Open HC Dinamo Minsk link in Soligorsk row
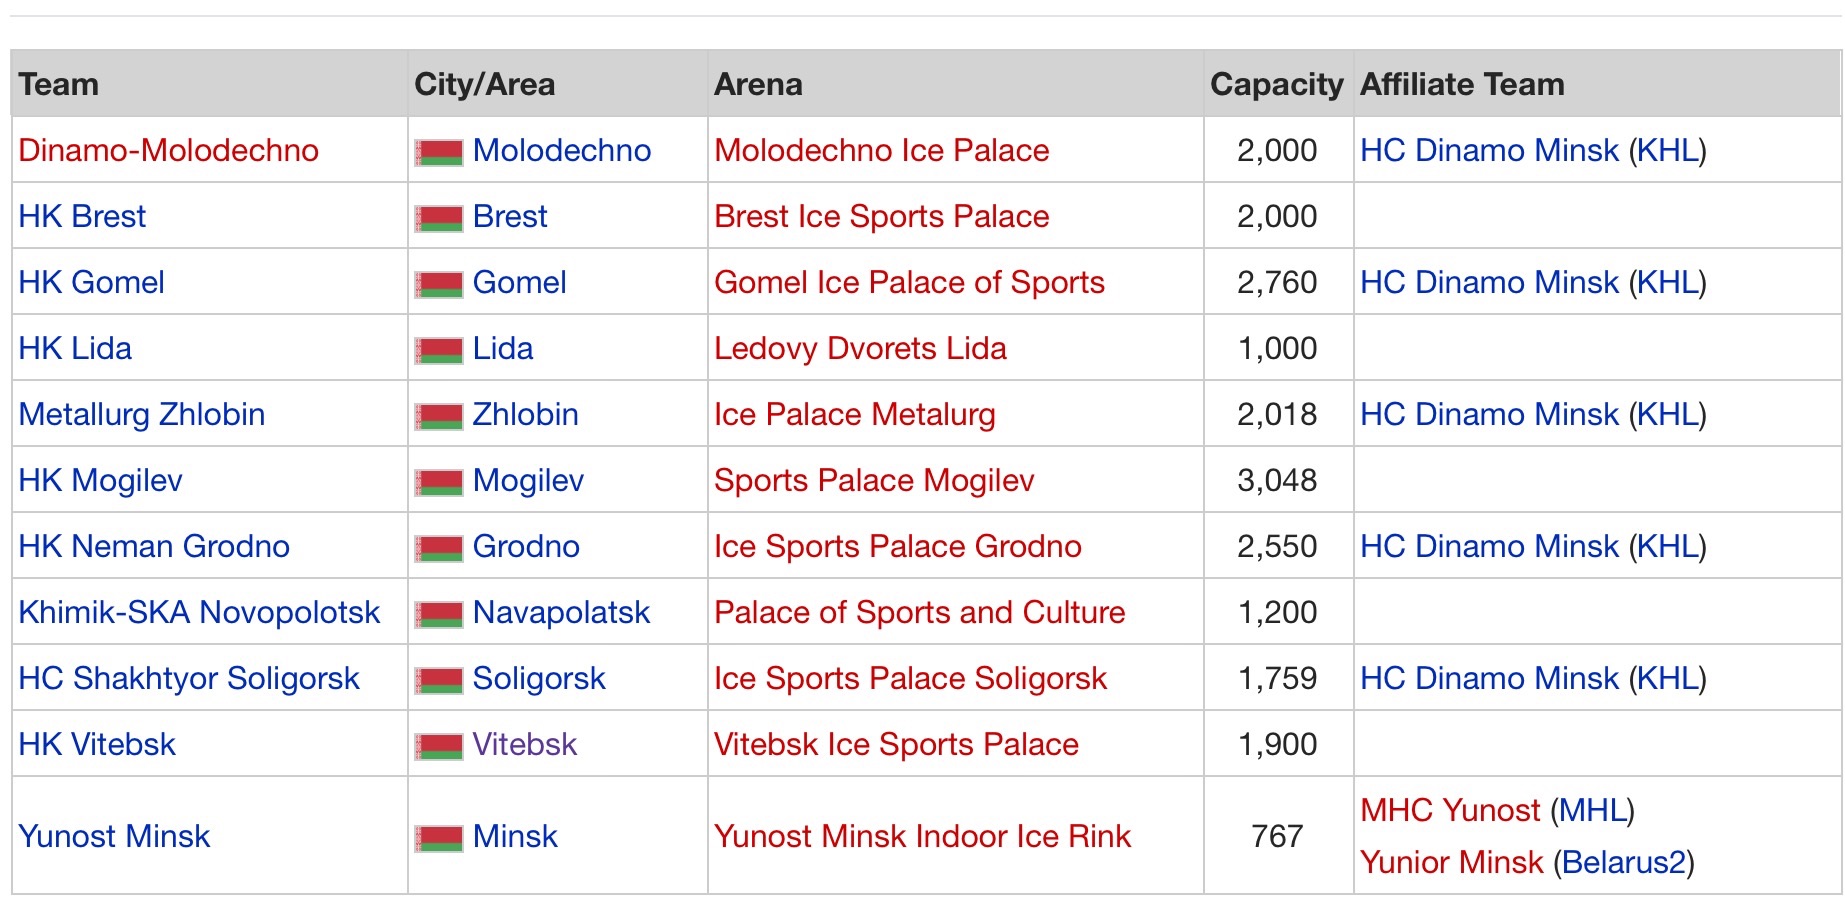 point(1489,678)
